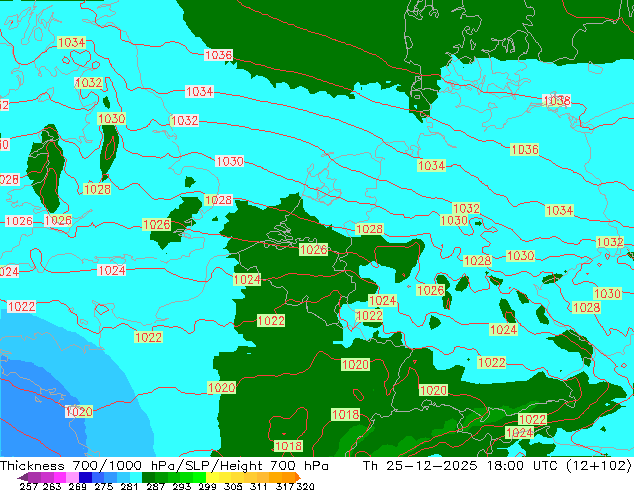634x490 pixels.
Task: Click the yellow-highlighted 1036 isobar label
Action: [x=524, y=150]
